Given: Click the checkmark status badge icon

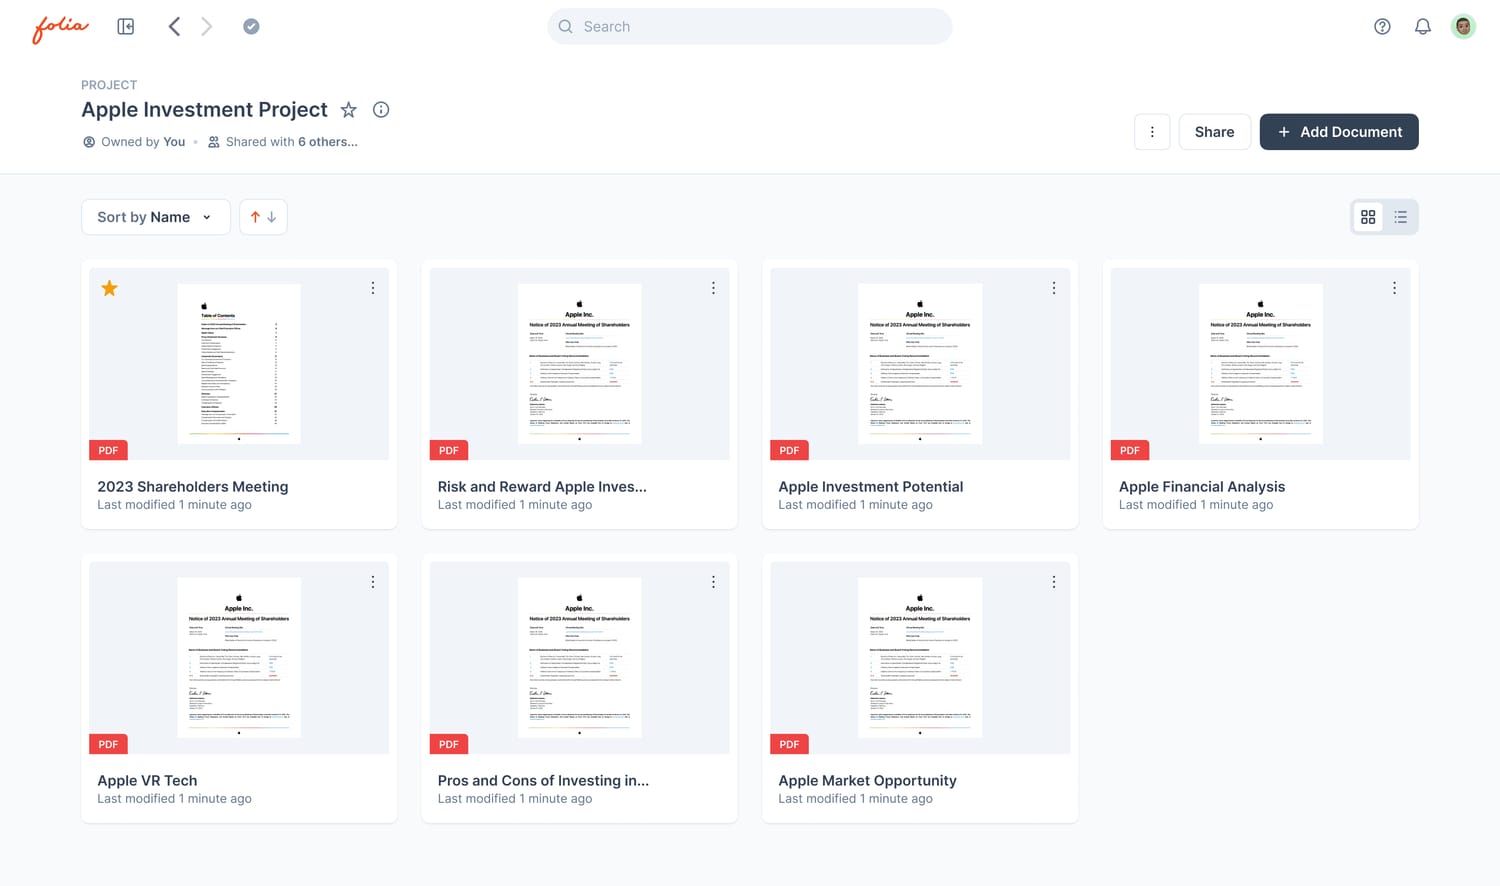Looking at the screenshot, I should 251,27.
